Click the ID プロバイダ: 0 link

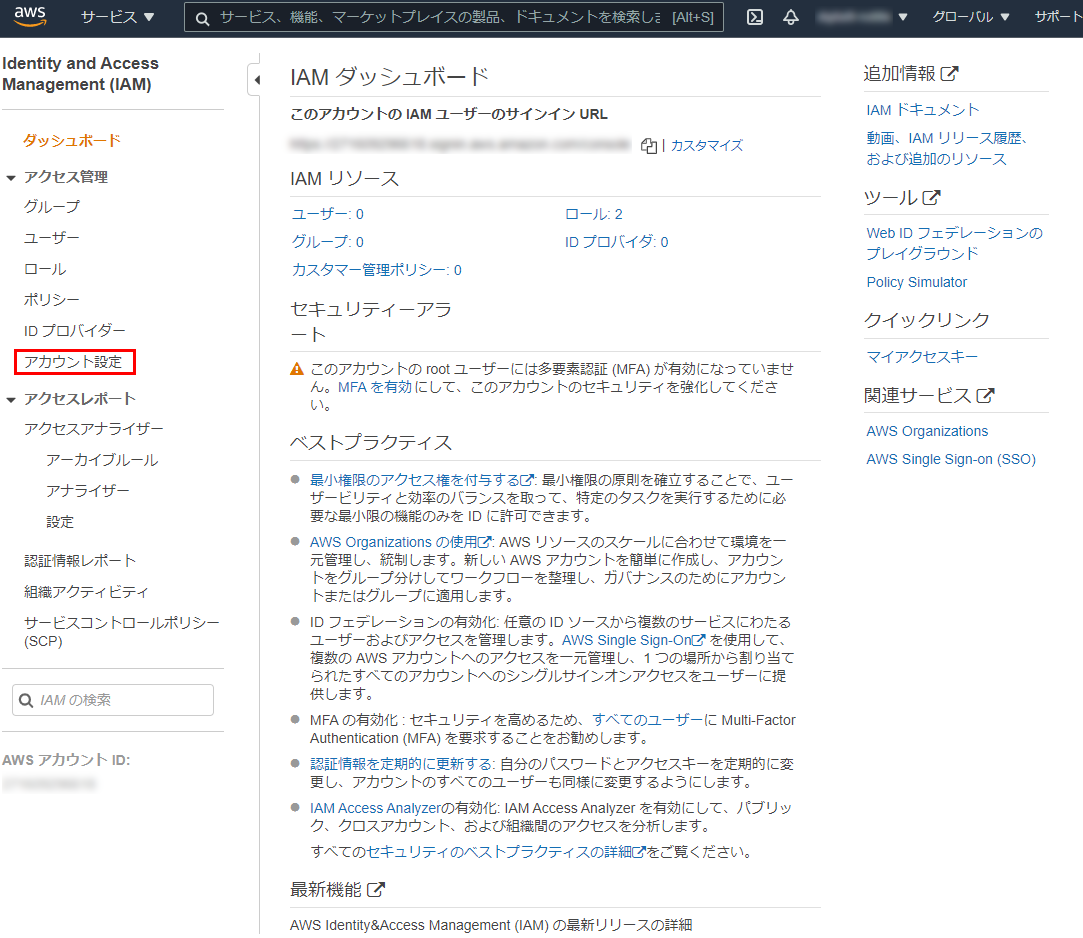tap(617, 242)
